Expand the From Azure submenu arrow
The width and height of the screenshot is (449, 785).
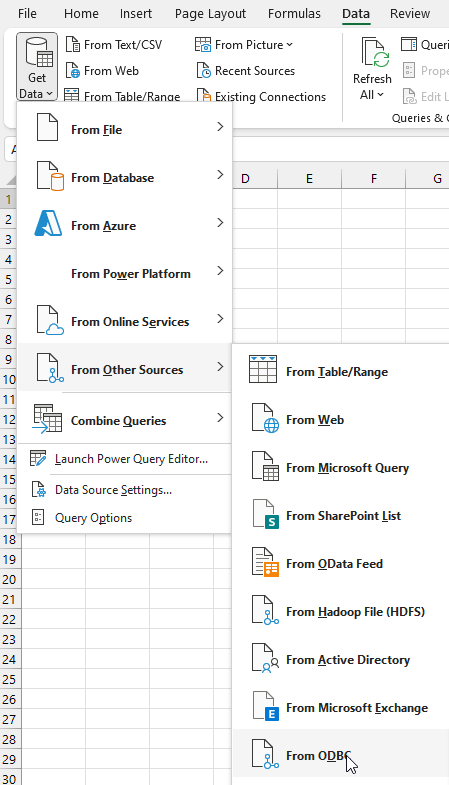220,223
